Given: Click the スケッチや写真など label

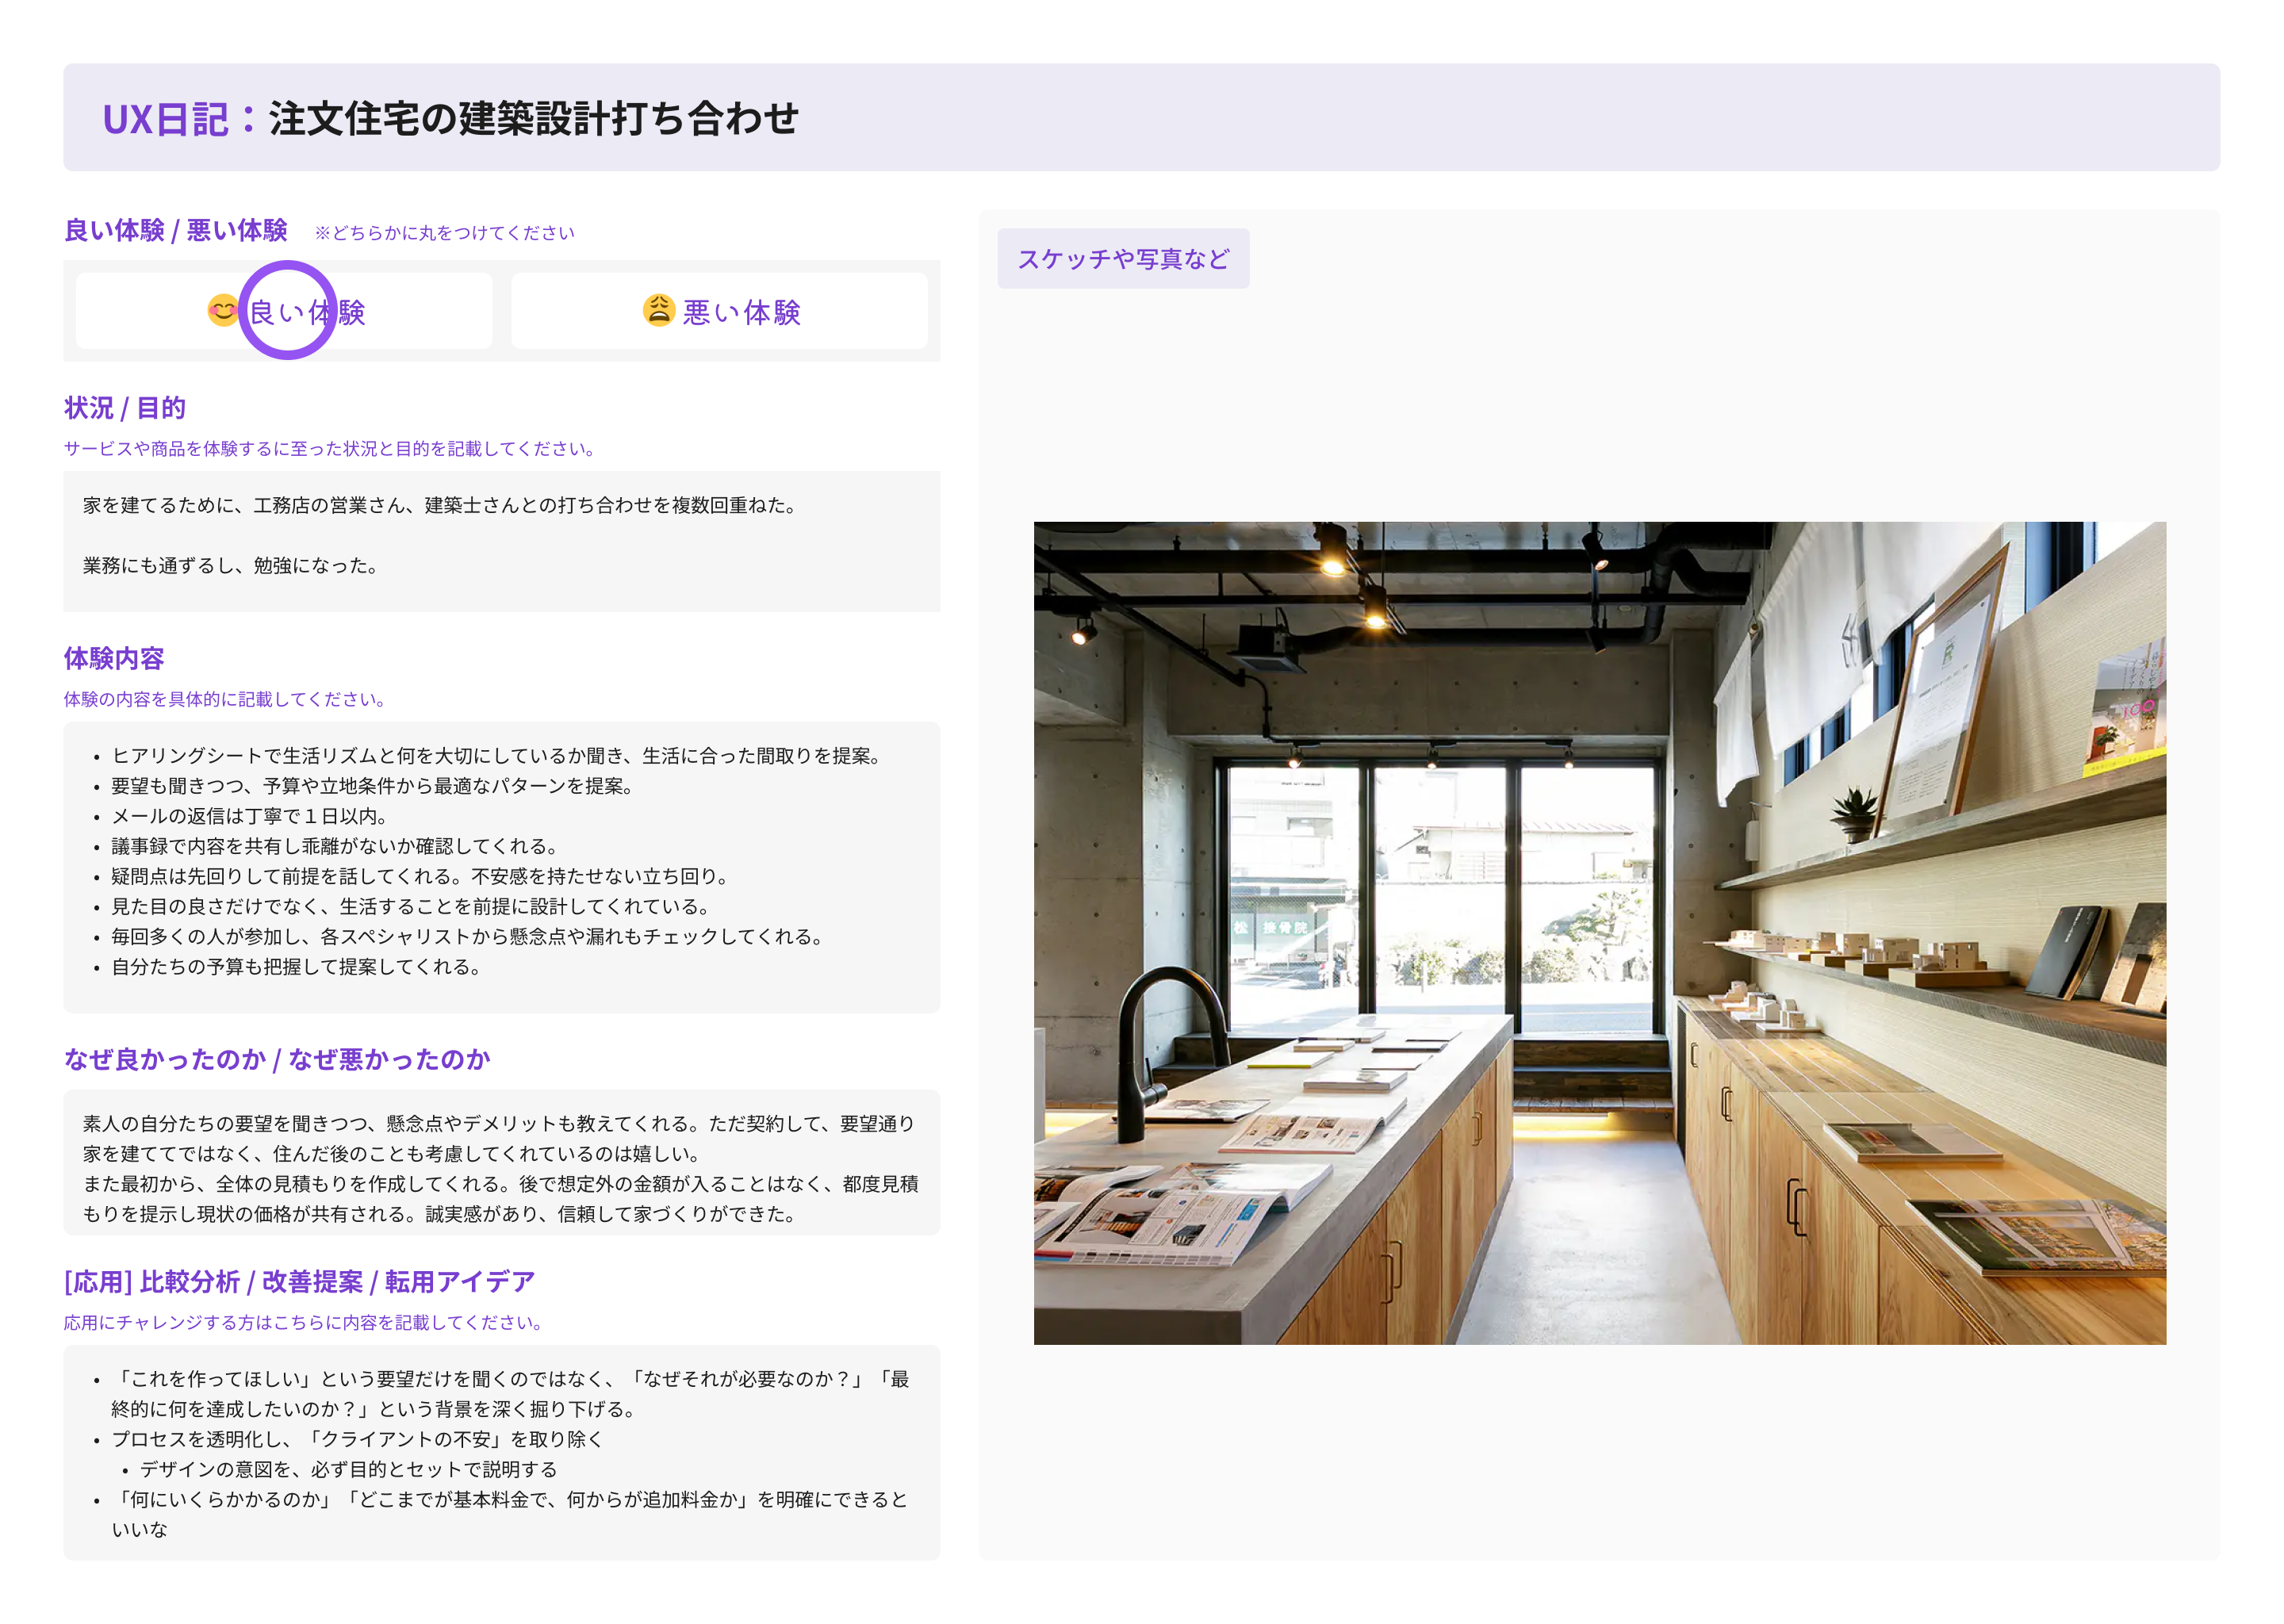Looking at the screenshot, I should (1122, 259).
